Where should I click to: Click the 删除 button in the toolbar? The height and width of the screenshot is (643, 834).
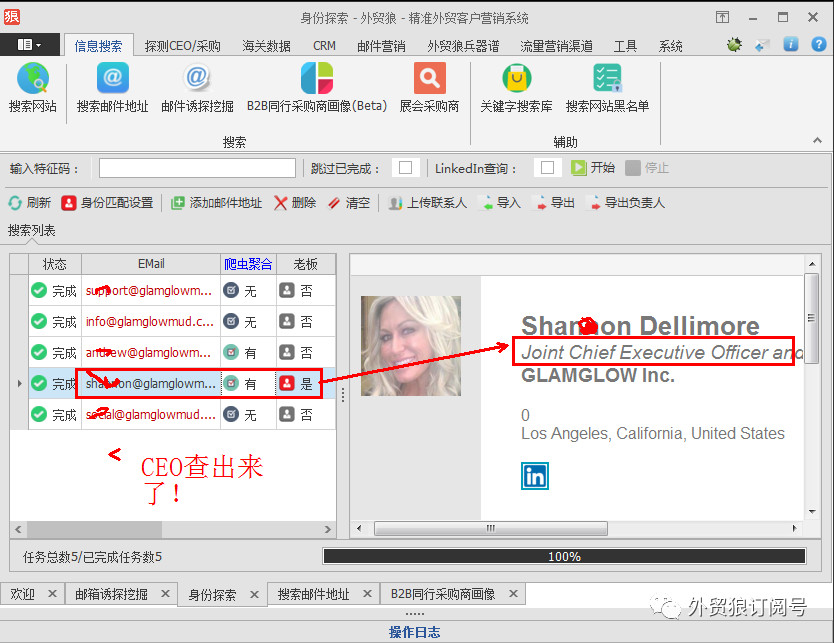(295, 203)
